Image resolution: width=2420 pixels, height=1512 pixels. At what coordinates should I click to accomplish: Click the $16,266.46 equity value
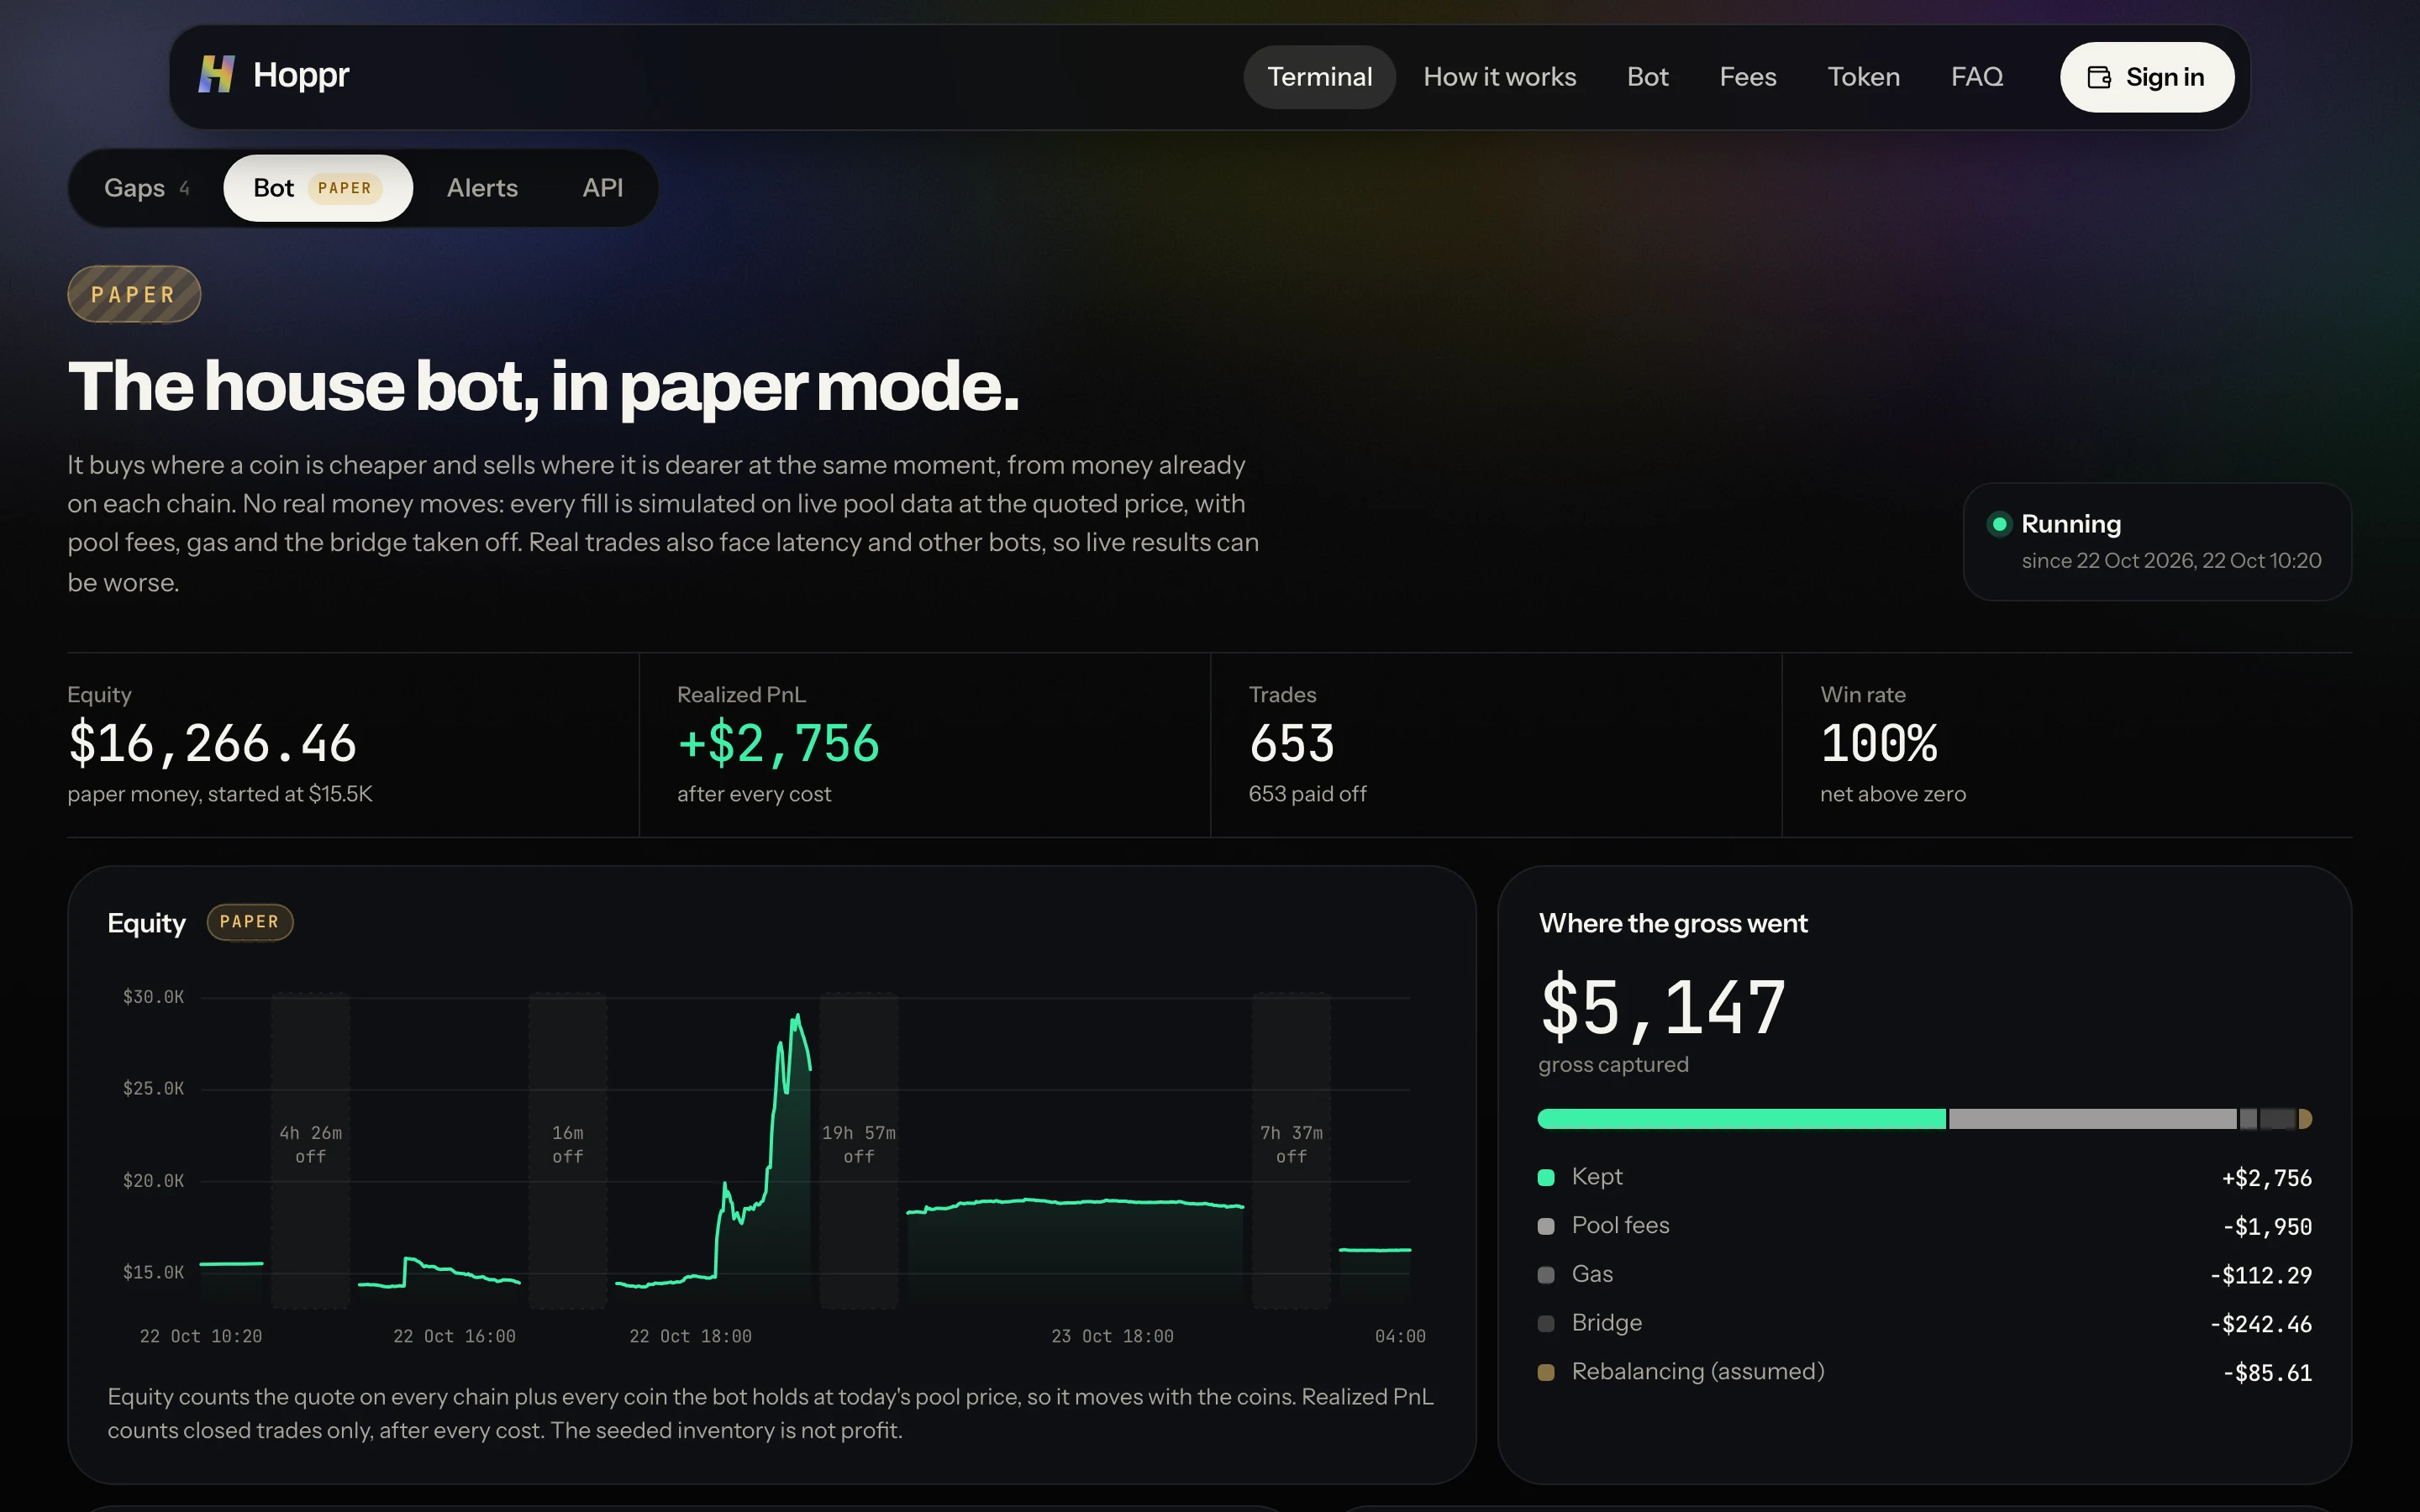click(212, 744)
